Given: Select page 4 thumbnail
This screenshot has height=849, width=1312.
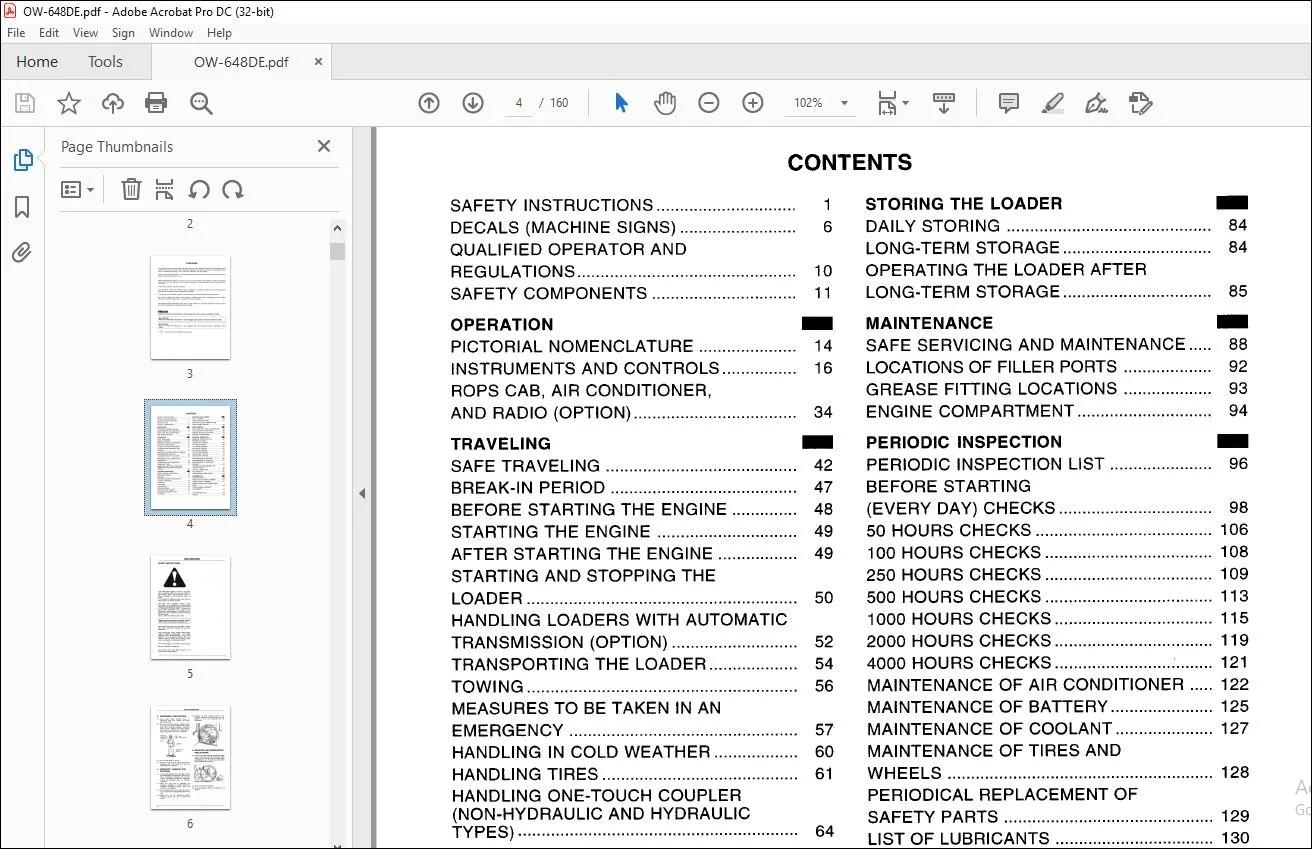Looking at the screenshot, I should (x=190, y=457).
